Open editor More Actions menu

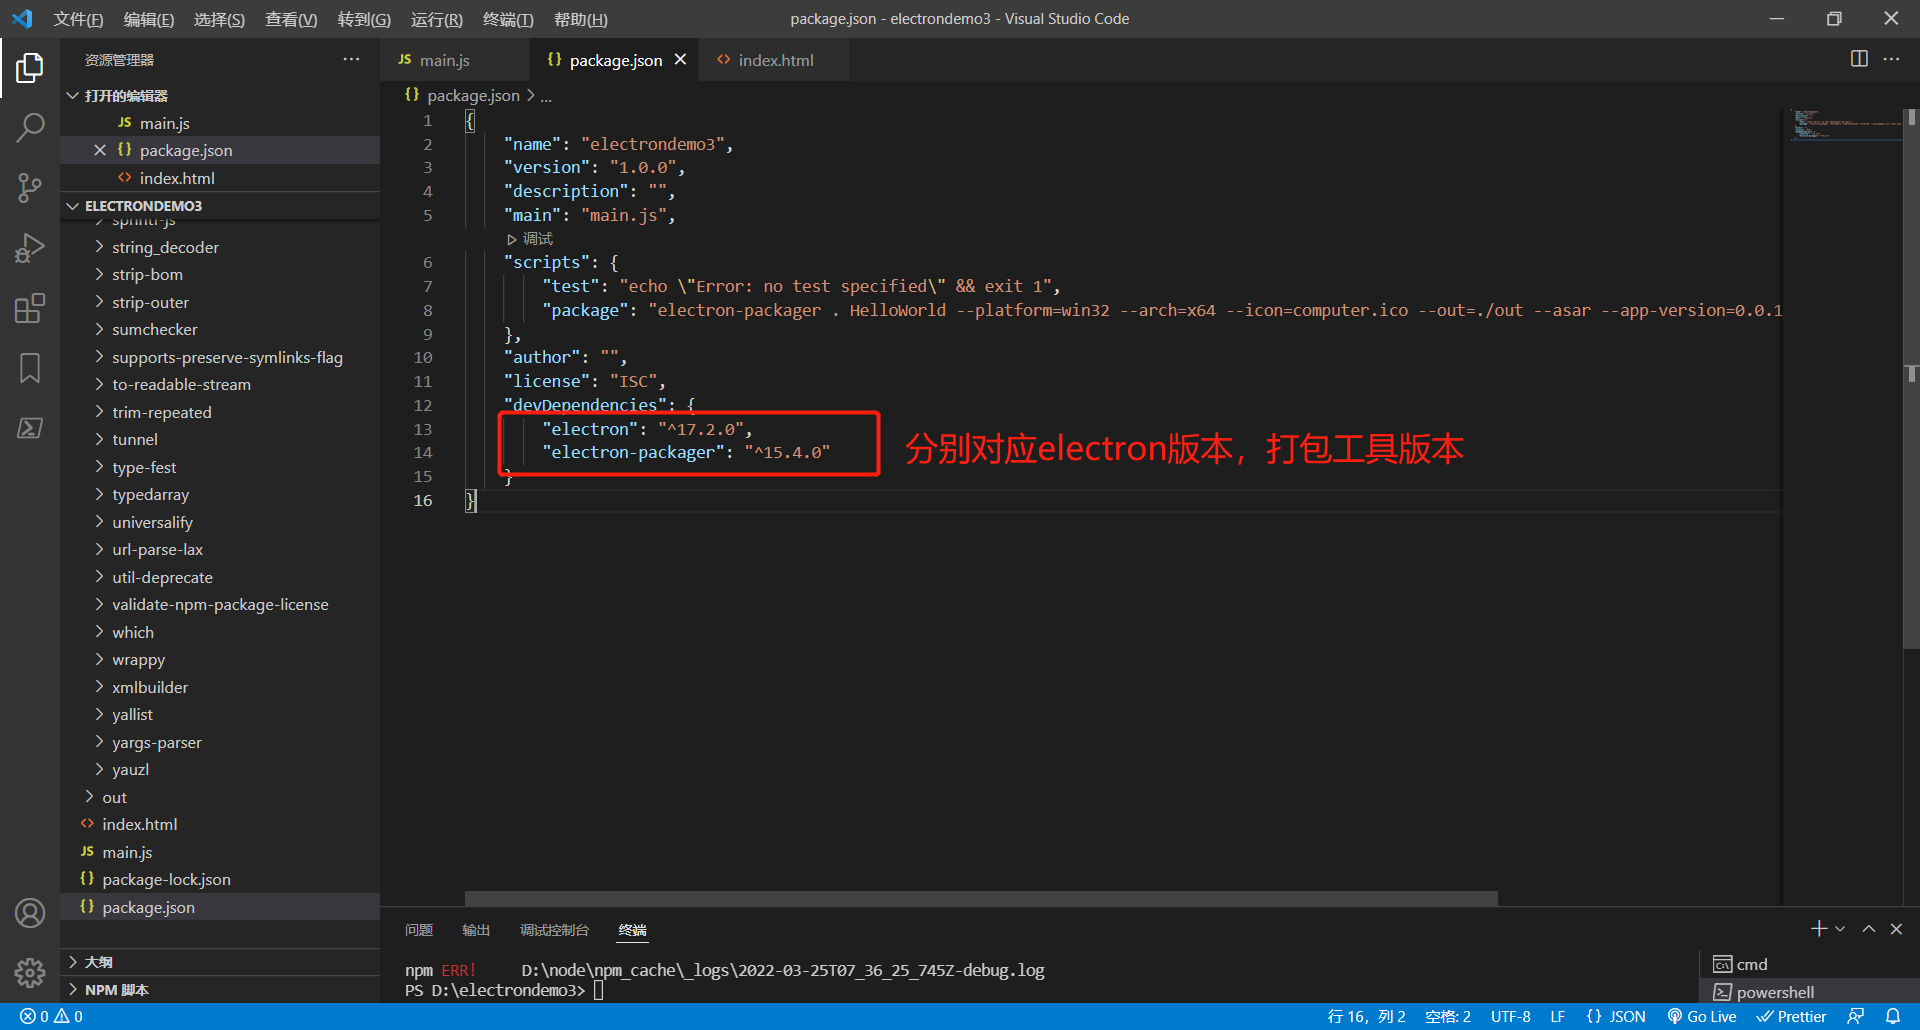[1891, 59]
